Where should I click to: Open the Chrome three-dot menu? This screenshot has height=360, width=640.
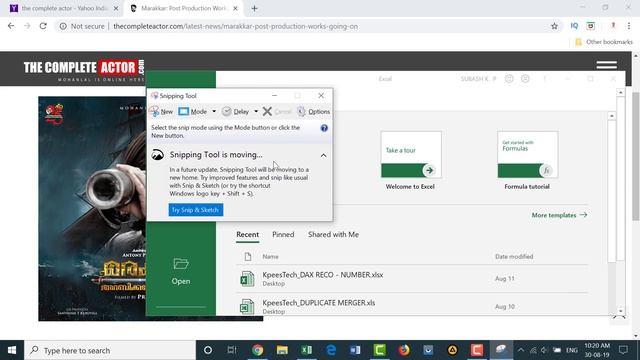point(629,26)
